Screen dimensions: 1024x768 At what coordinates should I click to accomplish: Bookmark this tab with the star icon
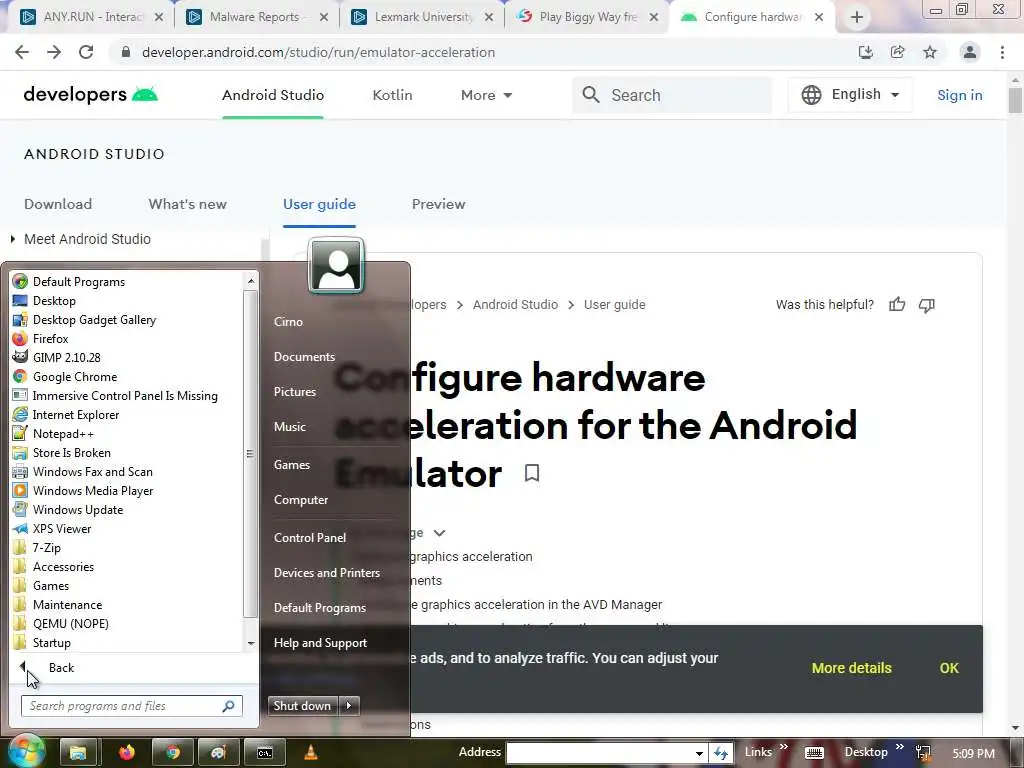[x=930, y=52]
